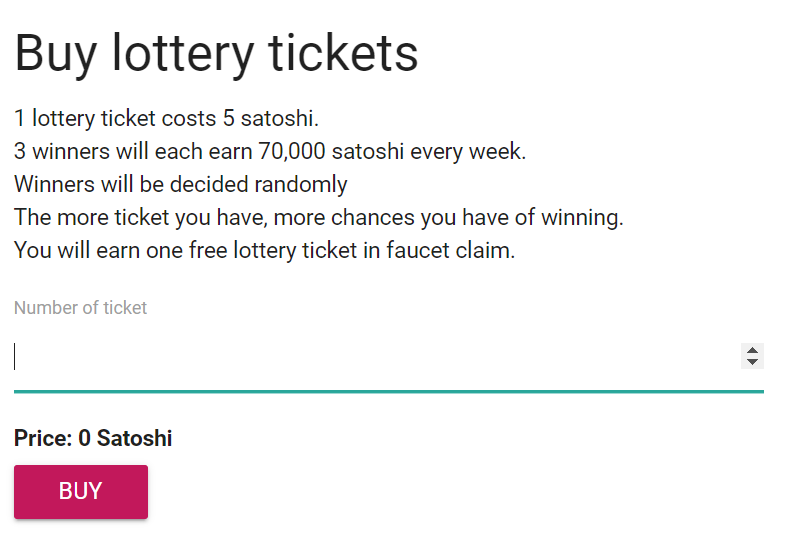Viewport: 809px width, 553px height.
Task: Click the down arrow of ticket stepper
Action: point(752,361)
